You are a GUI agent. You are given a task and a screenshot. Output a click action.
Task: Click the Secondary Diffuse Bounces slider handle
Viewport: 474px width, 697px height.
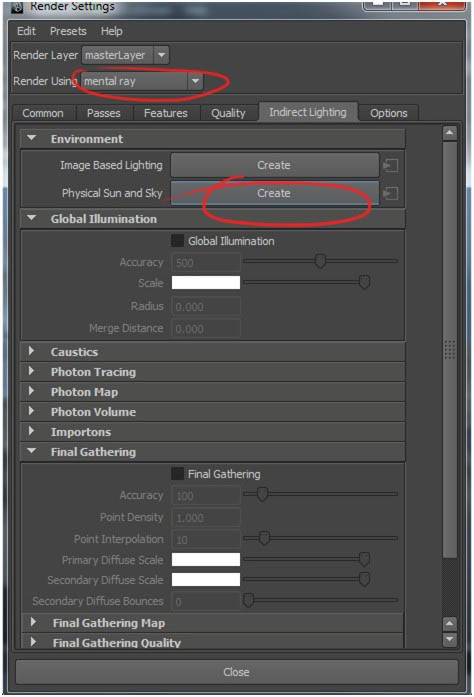pyautogui.click(x=248, y=600)
